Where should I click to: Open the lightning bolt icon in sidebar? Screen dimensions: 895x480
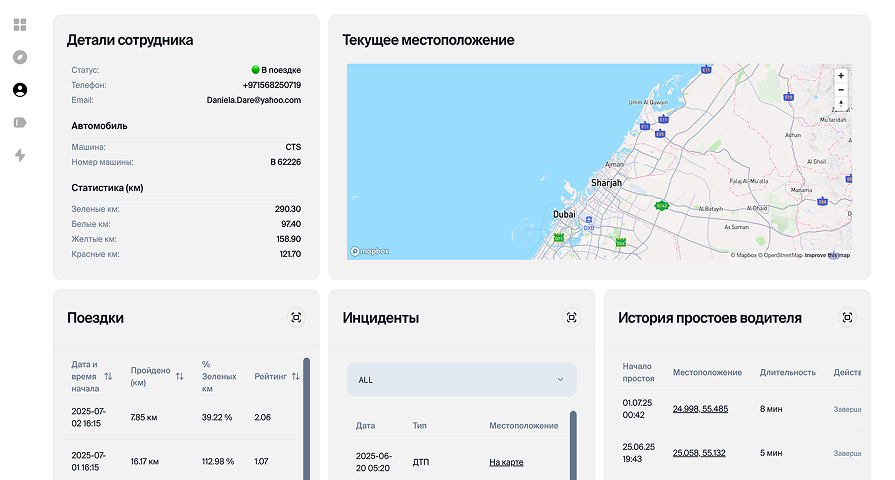tap(20, 155)
